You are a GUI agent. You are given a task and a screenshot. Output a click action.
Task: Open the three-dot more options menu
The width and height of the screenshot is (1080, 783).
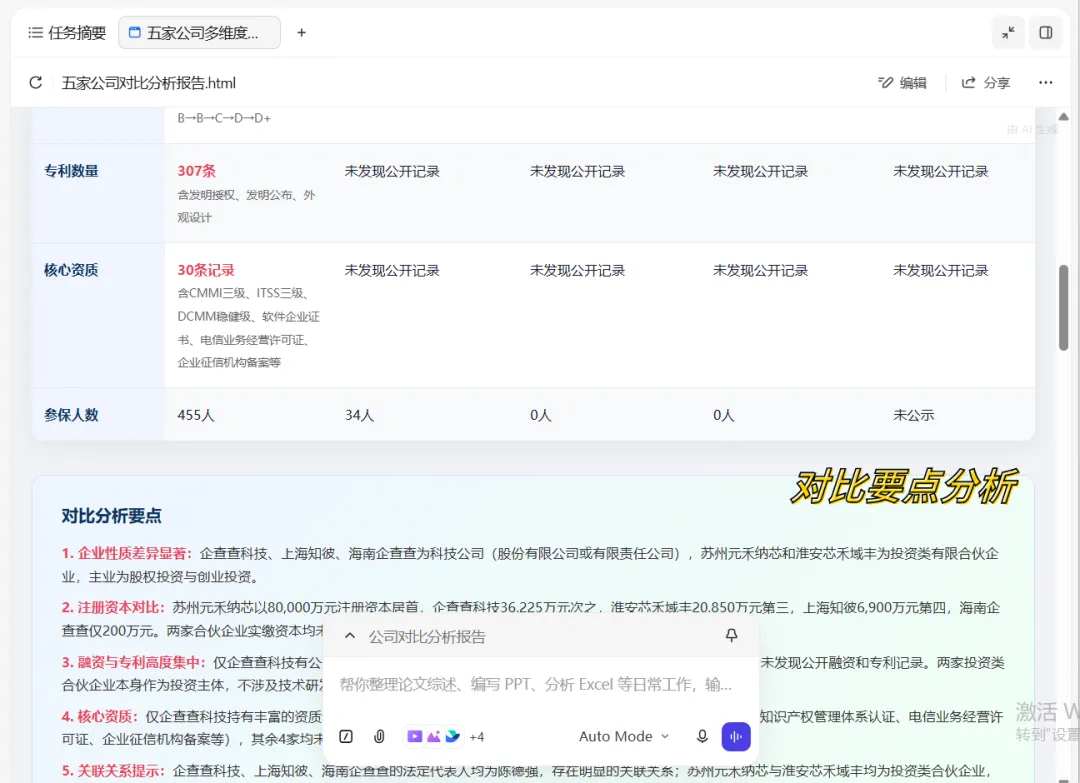pos(1046,83)
